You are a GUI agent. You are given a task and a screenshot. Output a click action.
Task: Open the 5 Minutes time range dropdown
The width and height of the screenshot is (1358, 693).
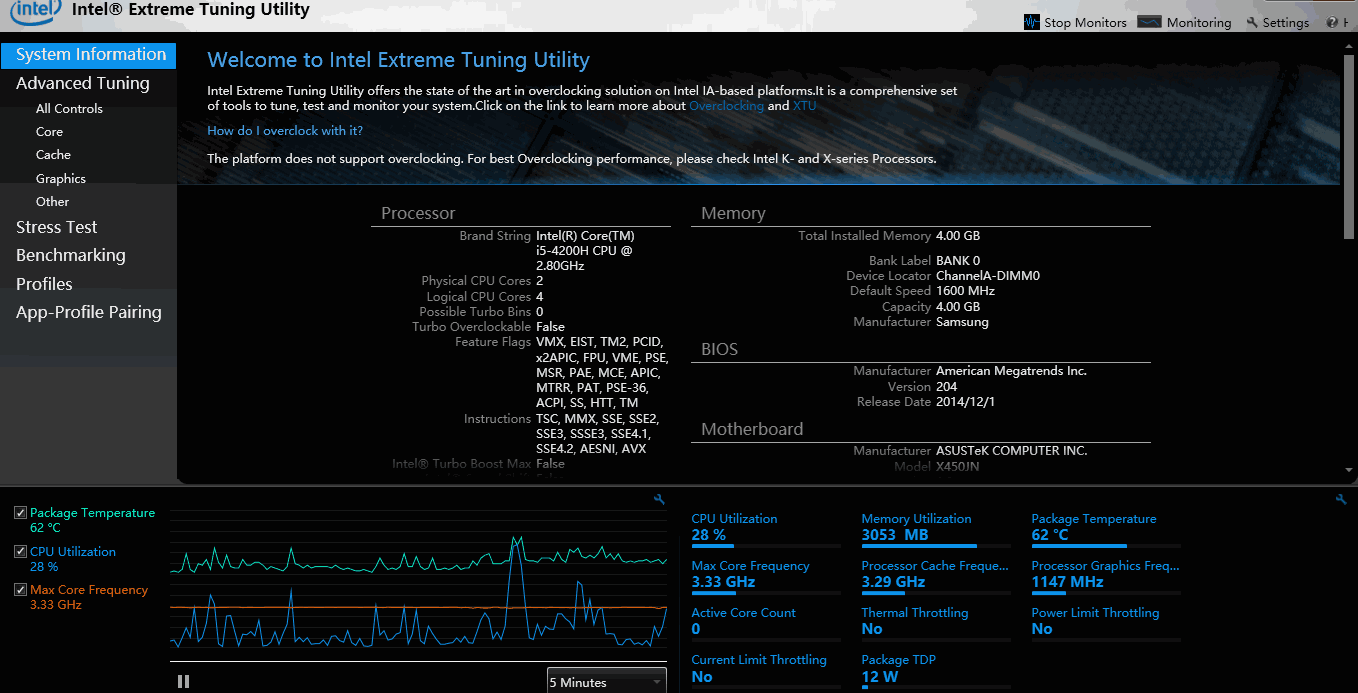tap(606, 682)
